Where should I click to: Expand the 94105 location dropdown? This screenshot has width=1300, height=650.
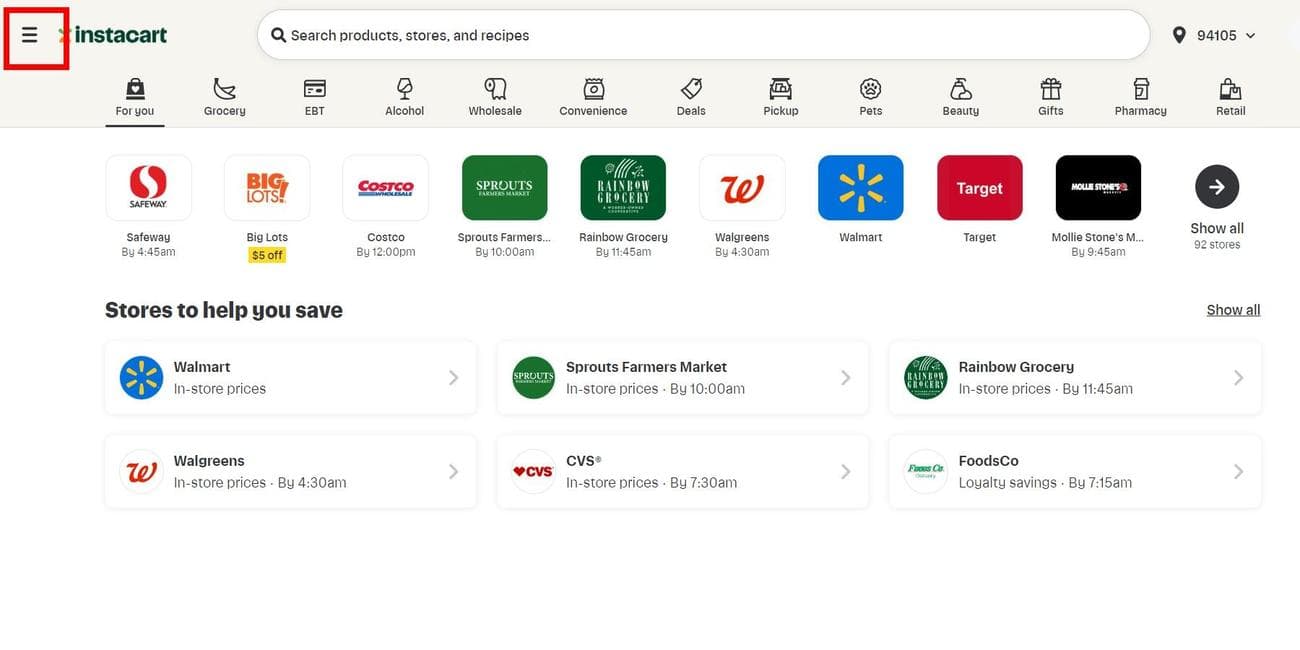pos(1249,34)
